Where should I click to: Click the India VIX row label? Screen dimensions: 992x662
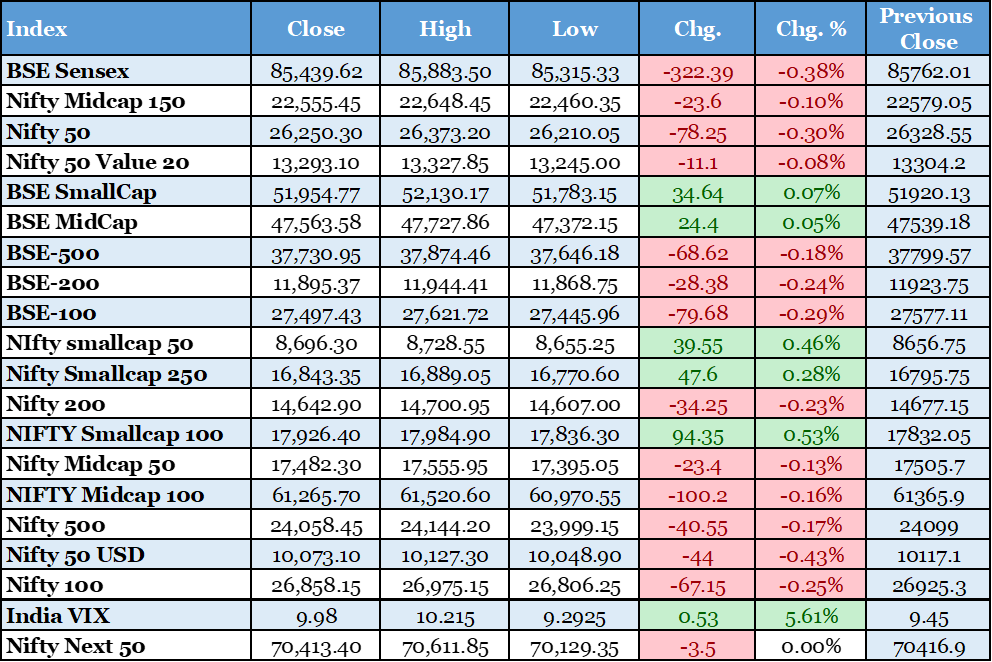click(57, 616)
